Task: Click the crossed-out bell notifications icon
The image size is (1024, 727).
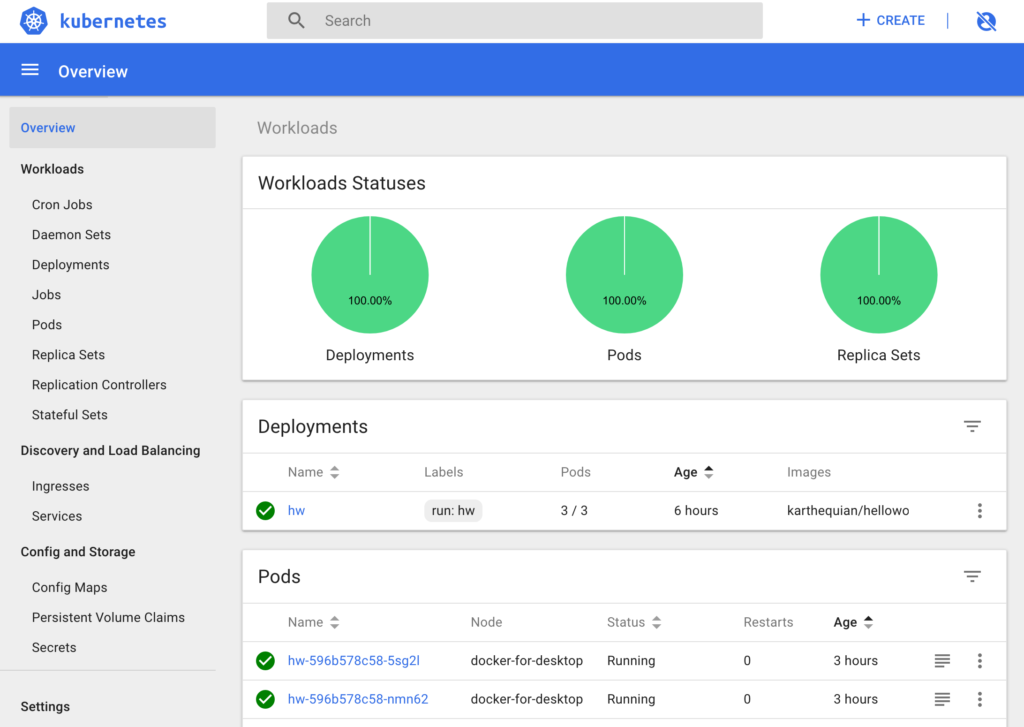Action: coord(986,21)
